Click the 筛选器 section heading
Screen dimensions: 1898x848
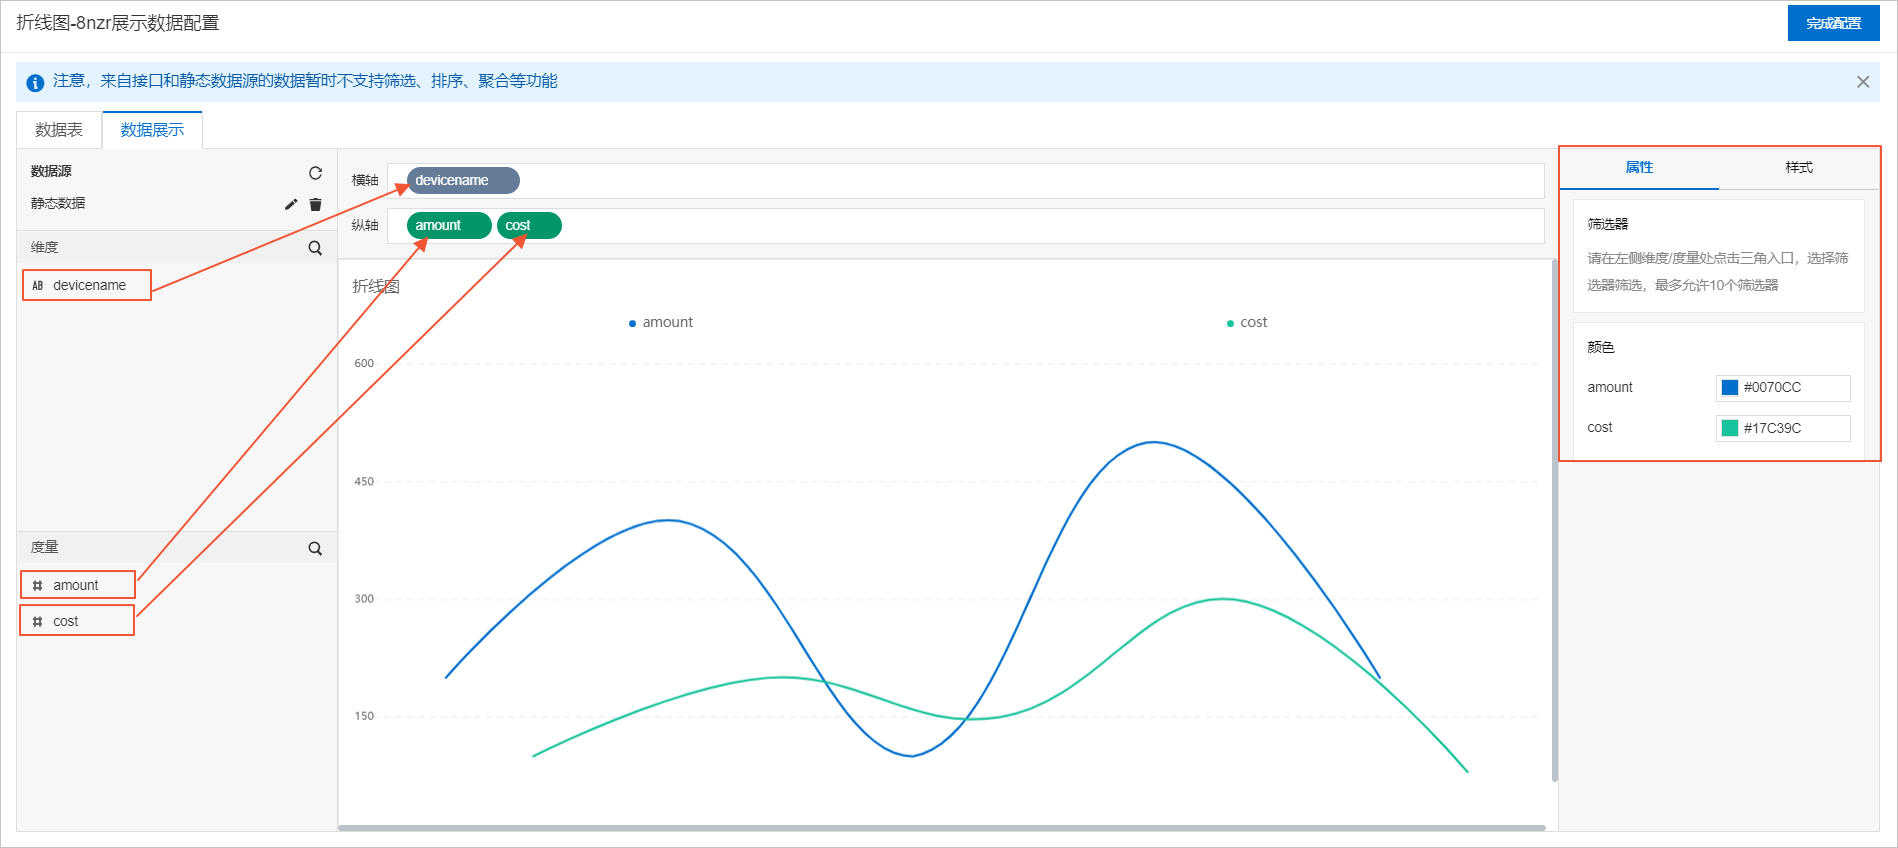1608,224
